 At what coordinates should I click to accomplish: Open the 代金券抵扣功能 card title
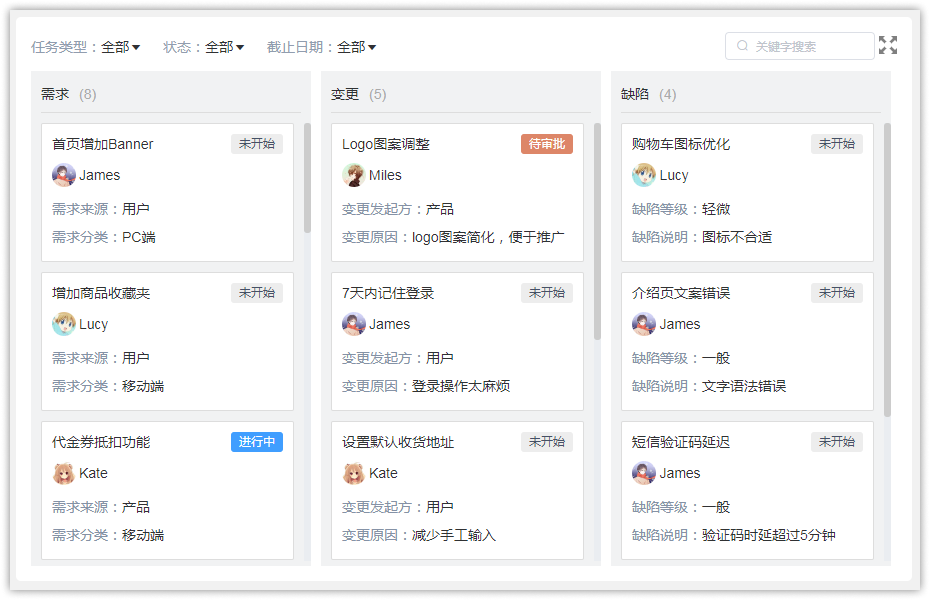tap(101, 442)
